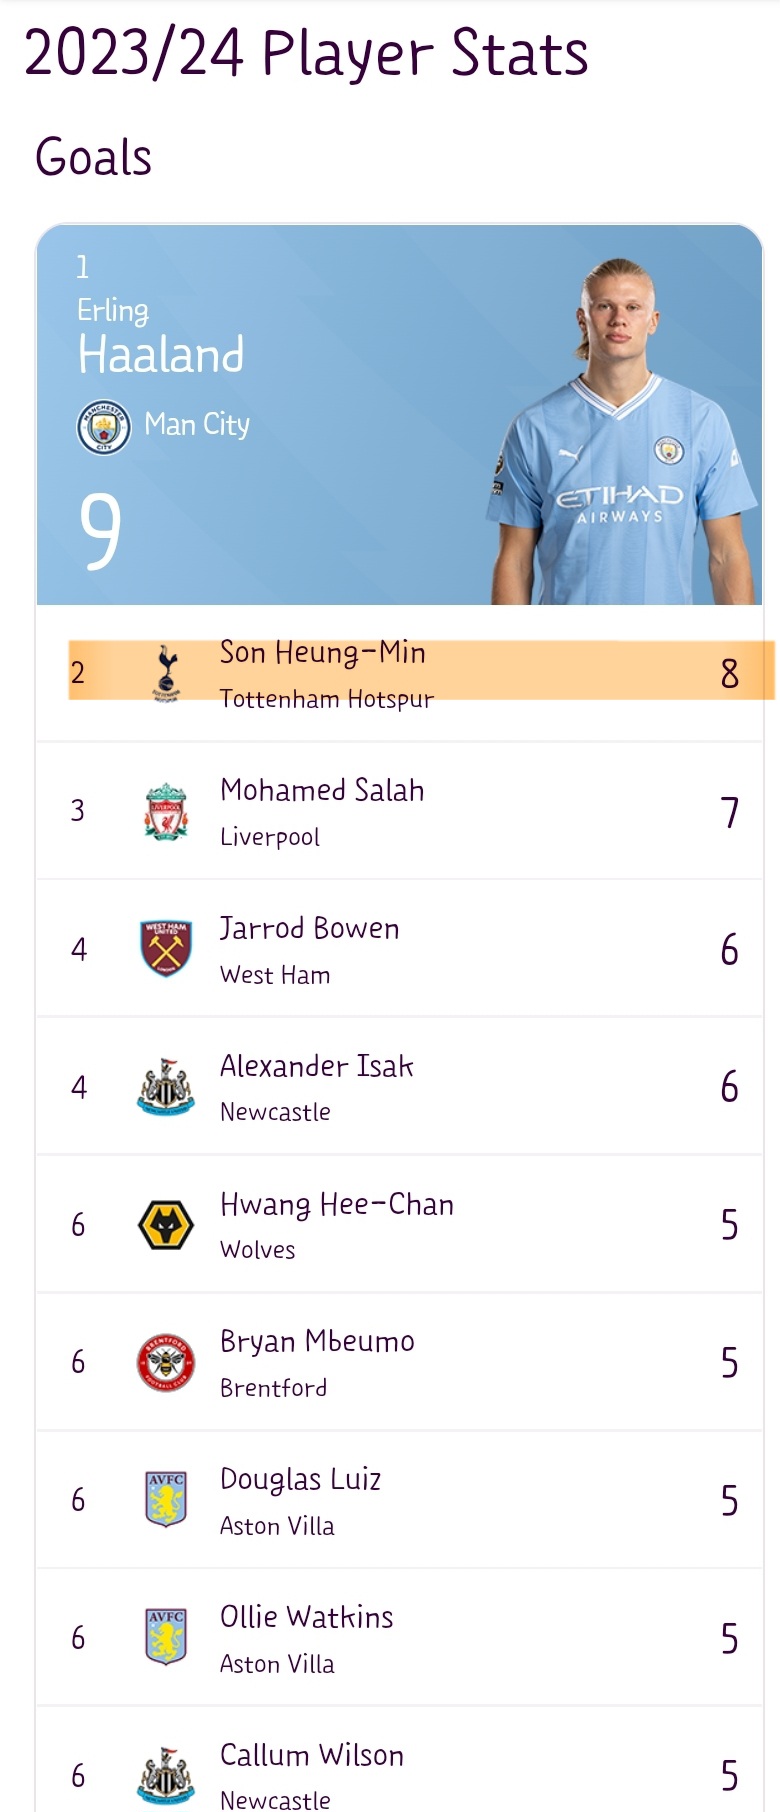Viewport: 780px width, 1812px height.
Task: Click the Tottenham Hotspur crest icon
Action: (166, 673)
